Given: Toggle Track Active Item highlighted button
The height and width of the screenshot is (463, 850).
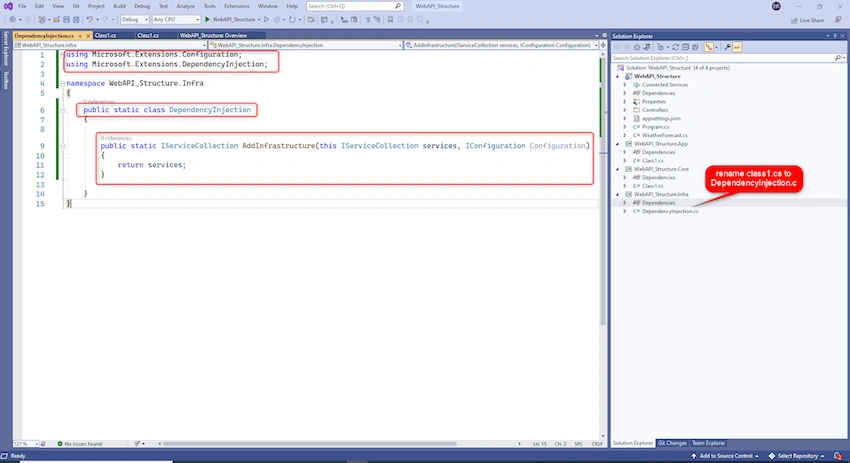Looking at the screenshot, I should click(709, 47).
